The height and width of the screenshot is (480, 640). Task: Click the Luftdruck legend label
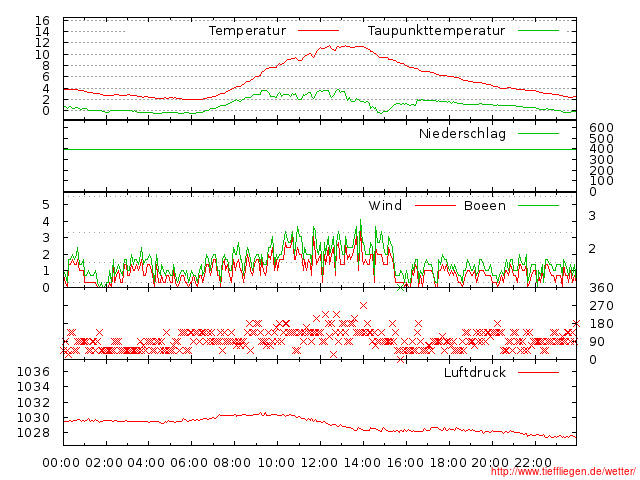pyautogui.click(x=475, y=372)
